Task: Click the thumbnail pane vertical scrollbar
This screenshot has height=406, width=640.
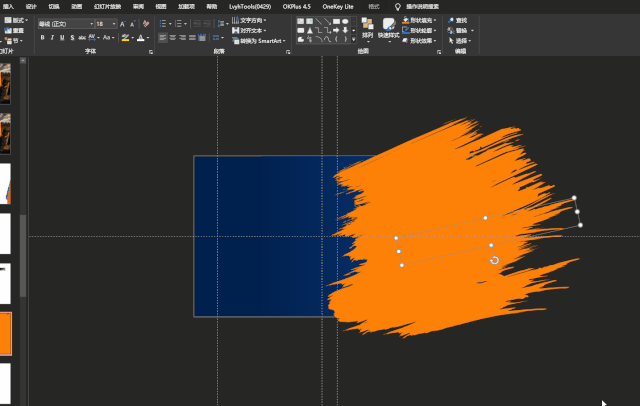Action: coord(23,255)
